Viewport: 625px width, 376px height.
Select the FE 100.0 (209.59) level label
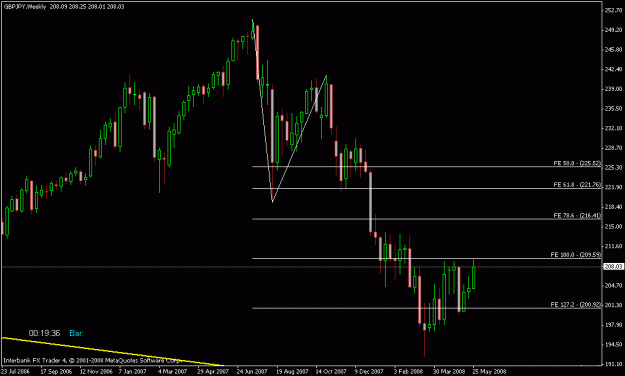click(x=575, y=254)
